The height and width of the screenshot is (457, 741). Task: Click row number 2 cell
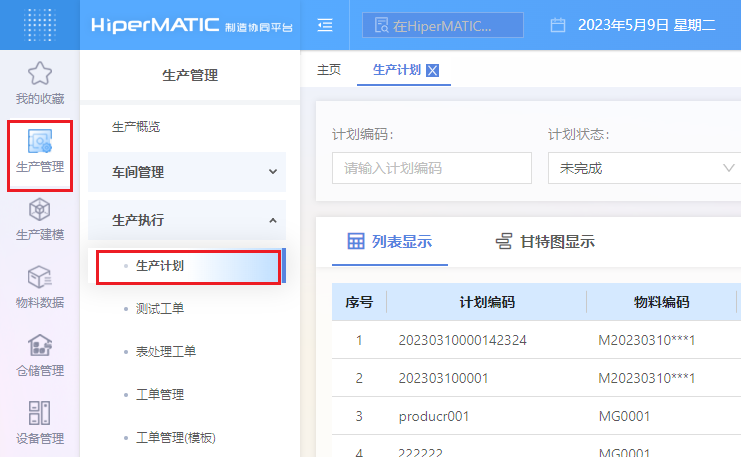click(x=359, y=378)
